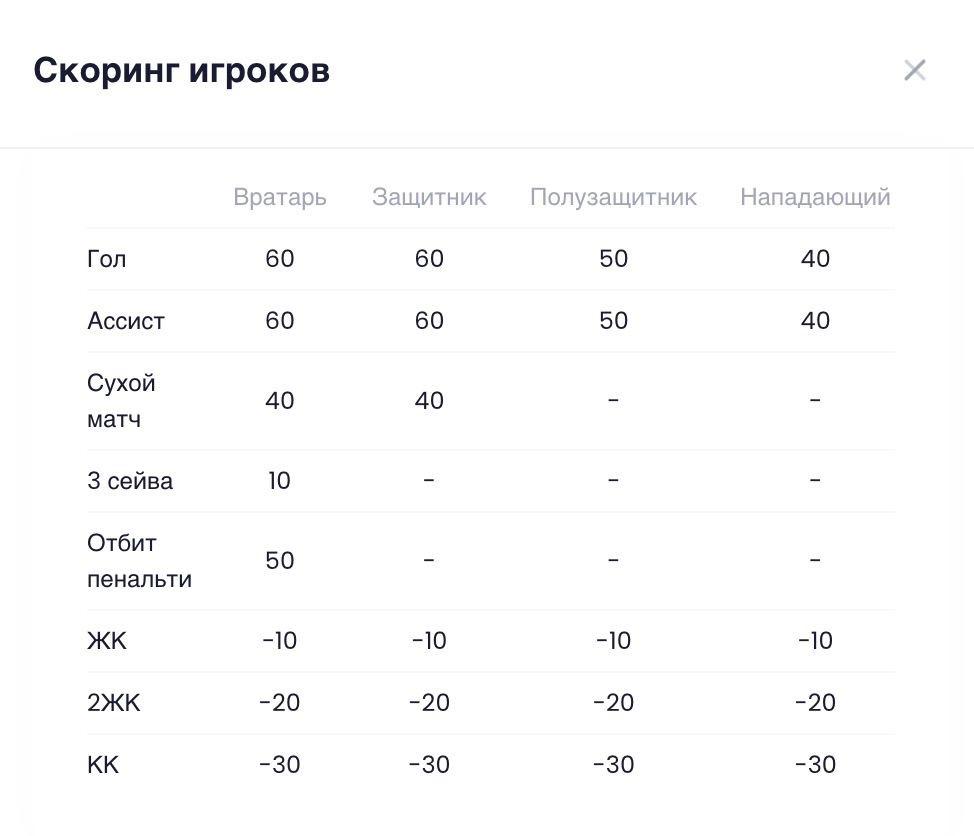974x836 pixels.
Task: Select forward КК value -30
Action: pos(815,765)
